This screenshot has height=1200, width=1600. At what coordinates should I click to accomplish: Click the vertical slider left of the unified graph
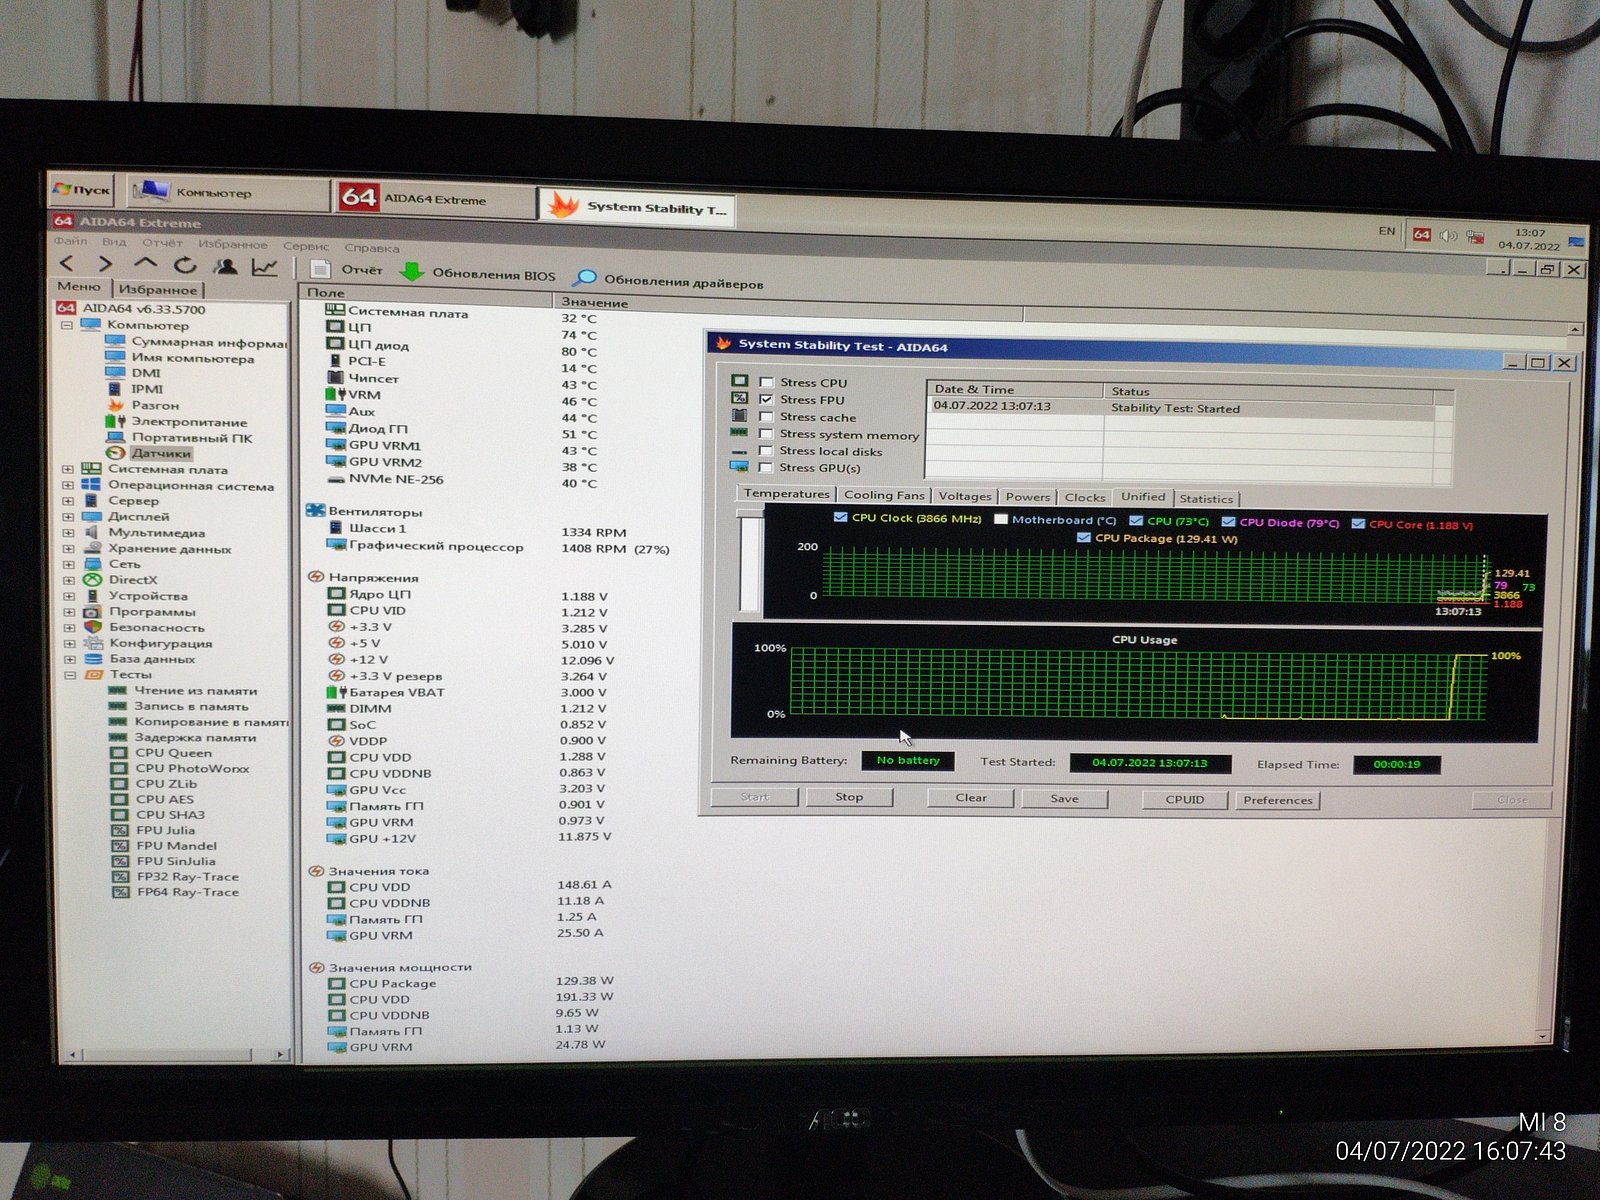pos(750,561)
